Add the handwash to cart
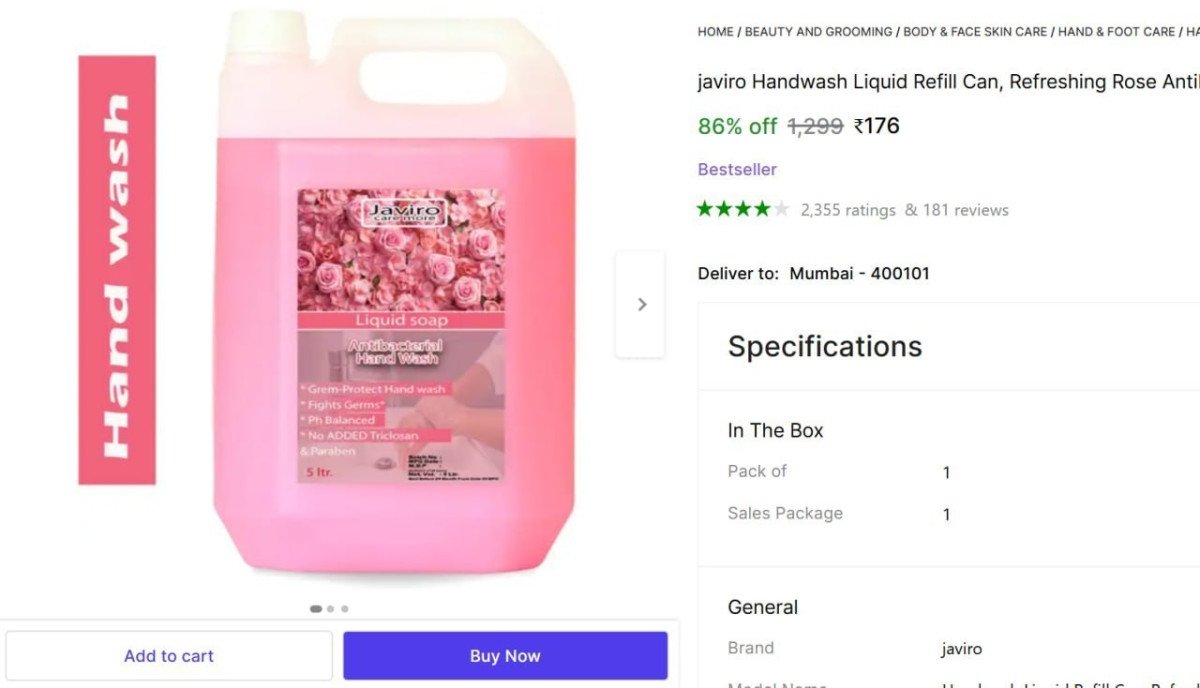1200x688 pixels. (169, 656)
